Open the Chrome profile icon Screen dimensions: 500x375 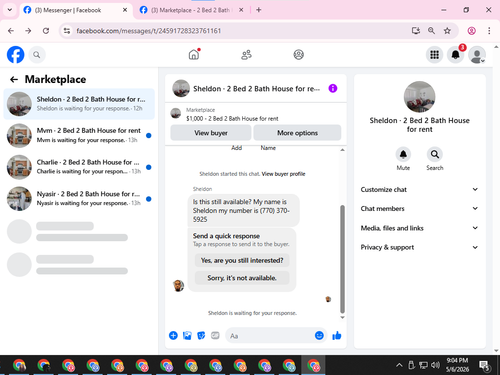pos(471,31)
